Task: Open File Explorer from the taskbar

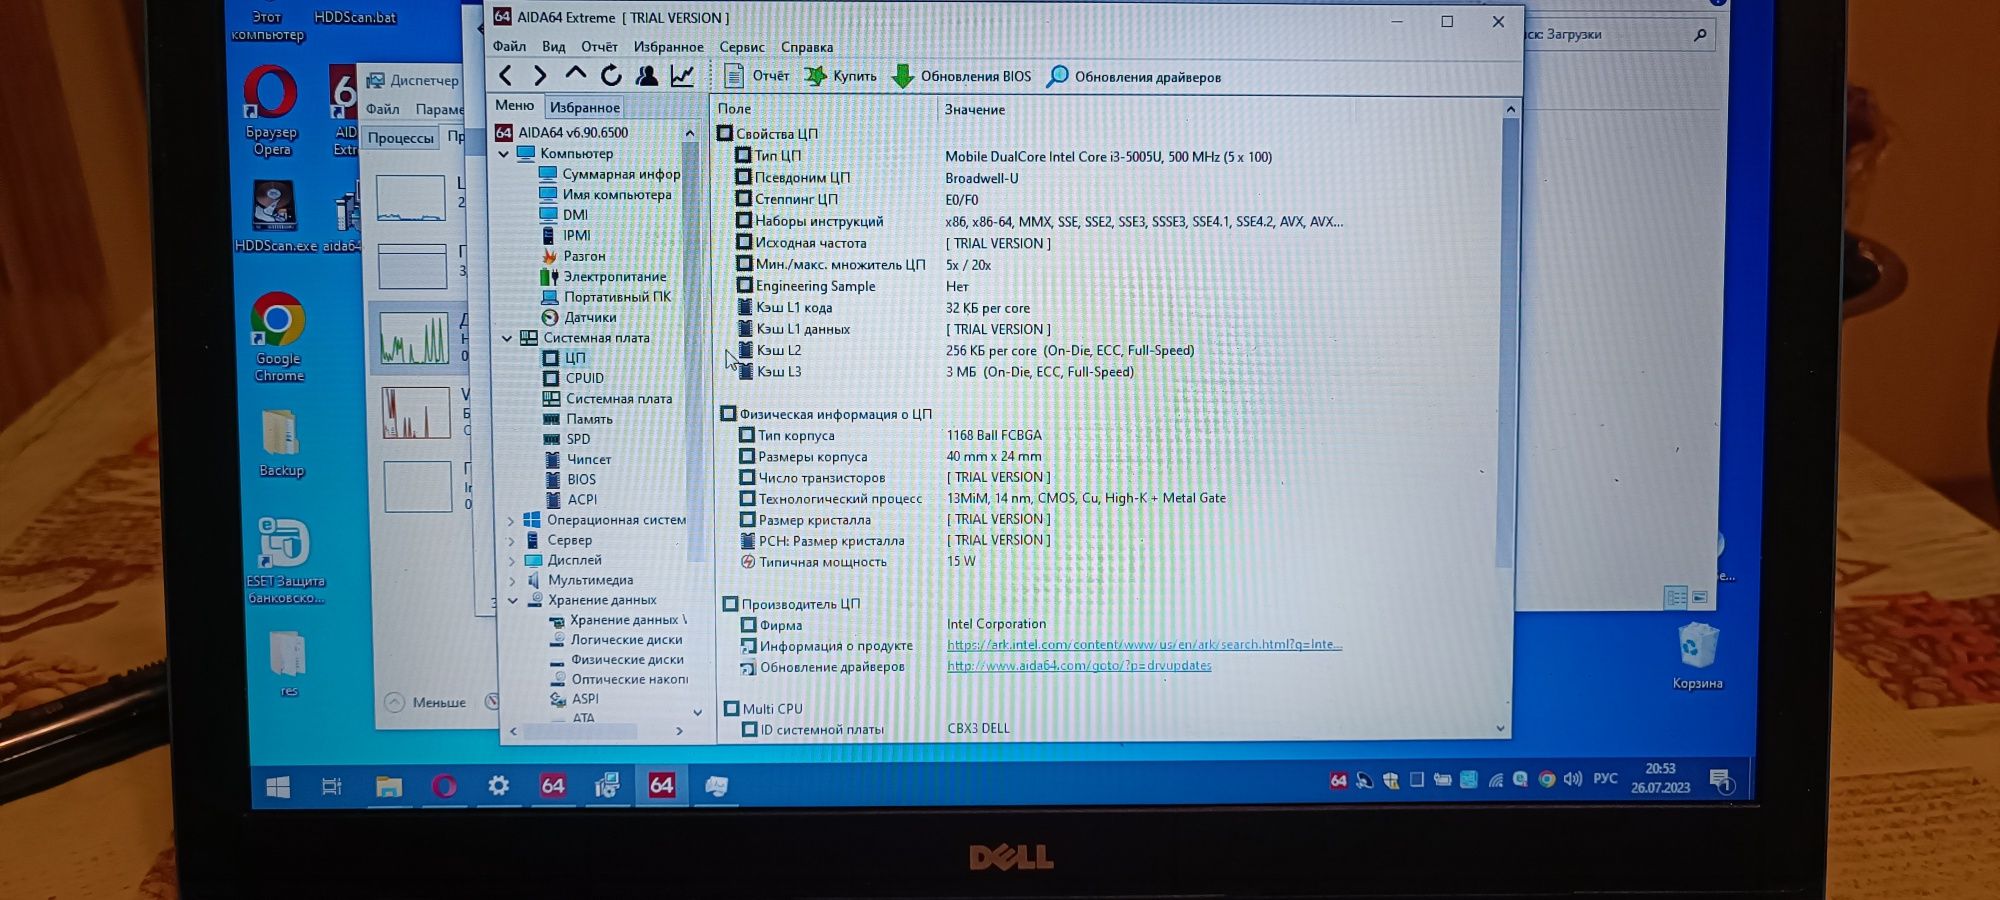Action: (x=388, y=787)
